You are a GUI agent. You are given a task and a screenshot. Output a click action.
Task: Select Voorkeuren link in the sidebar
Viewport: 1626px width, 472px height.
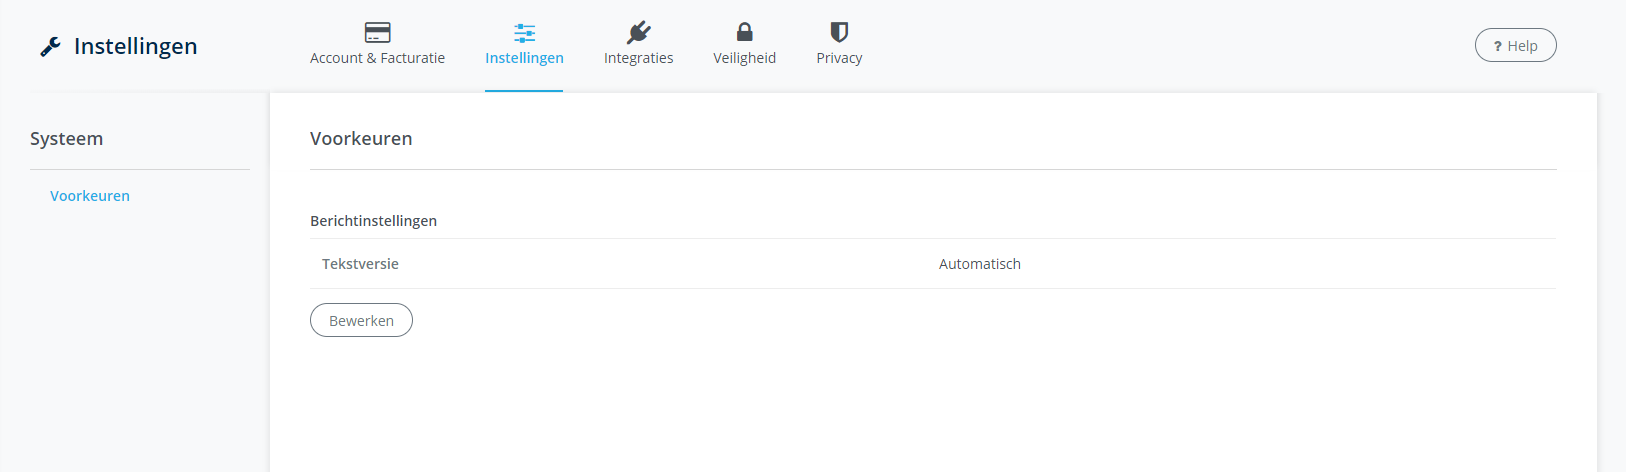pyautogui.click(x=90, y=196)
